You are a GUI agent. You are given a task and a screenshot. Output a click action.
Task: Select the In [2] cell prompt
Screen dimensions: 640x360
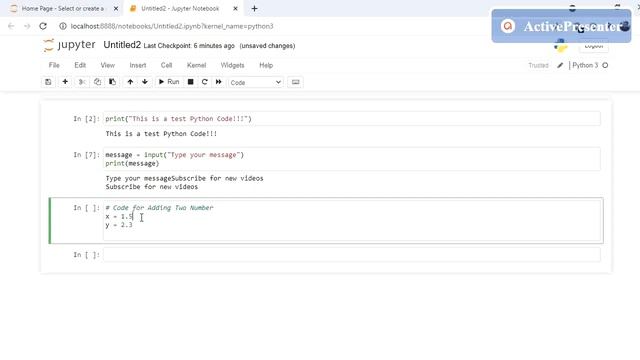pos(86,119)
